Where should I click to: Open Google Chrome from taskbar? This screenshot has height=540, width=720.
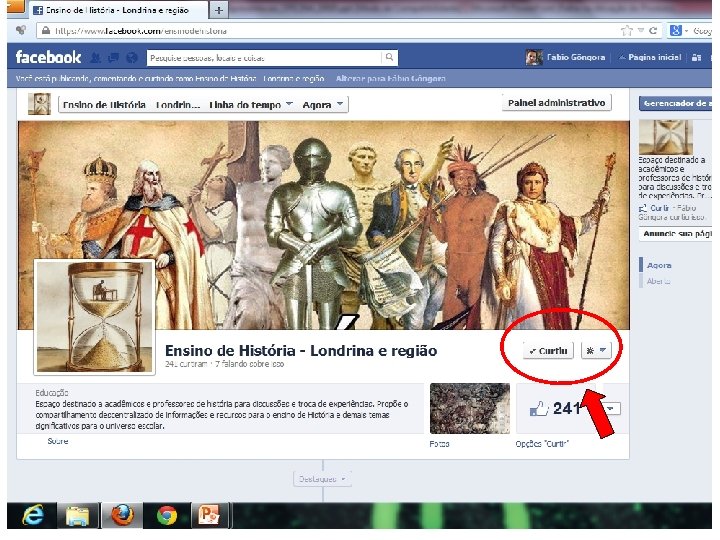coord(167,516)
